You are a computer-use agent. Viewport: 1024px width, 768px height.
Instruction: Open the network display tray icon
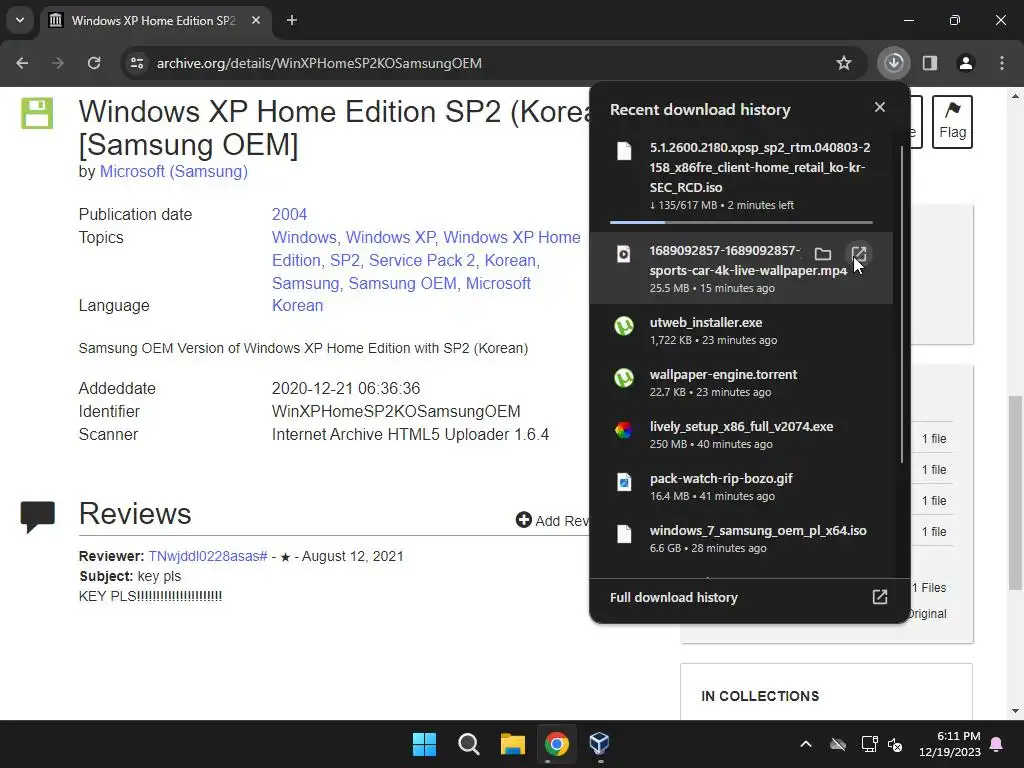point(869,744)
